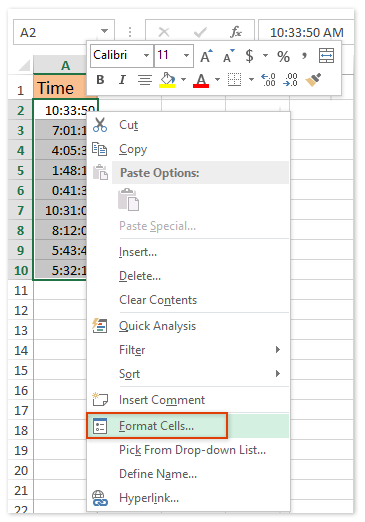The width and height of the screenshot is (365, 522).
Task: Click the Increase Font Size icon
Action: pos(206,56)
